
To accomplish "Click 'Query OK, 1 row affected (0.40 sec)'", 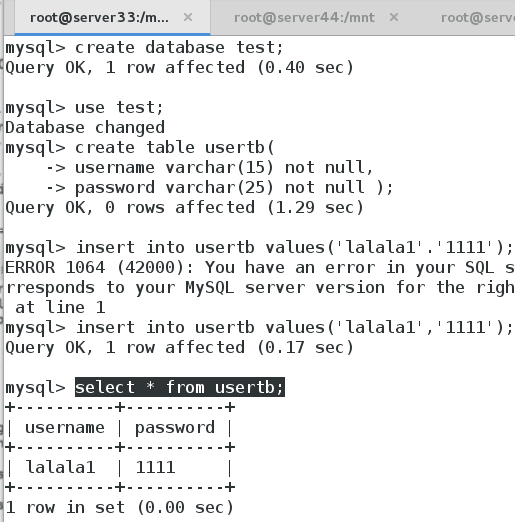I will pos(179,67).
